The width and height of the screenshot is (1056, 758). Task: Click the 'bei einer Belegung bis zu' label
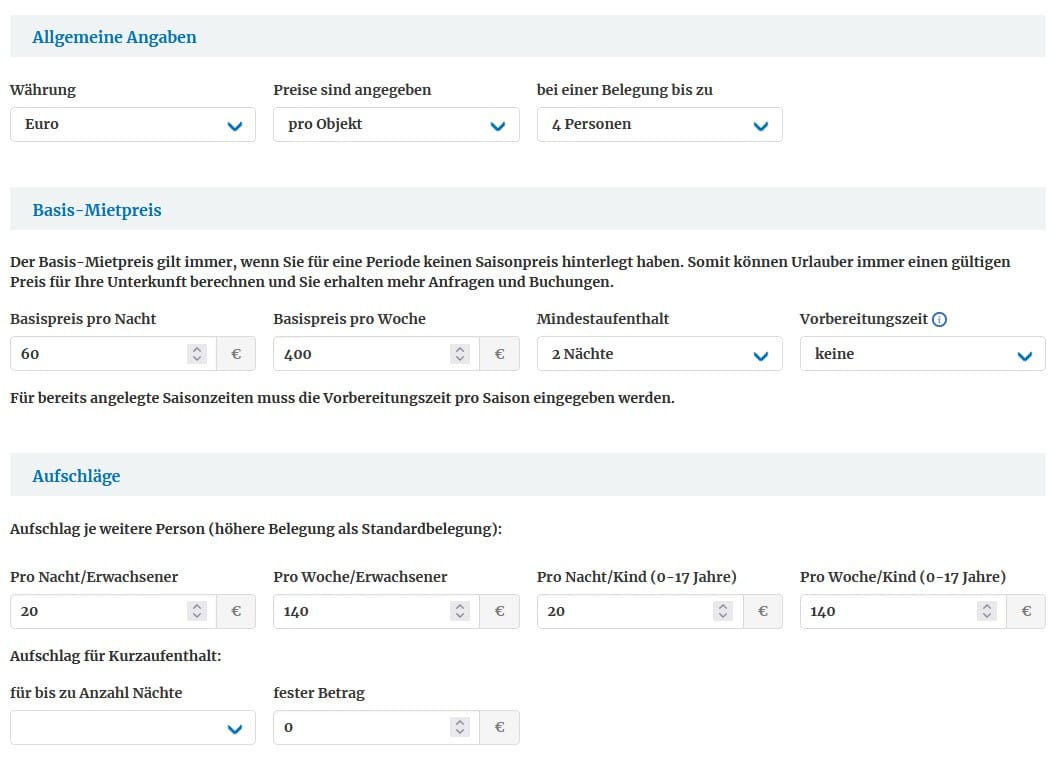pyautogui.click(x=624, y=90)
